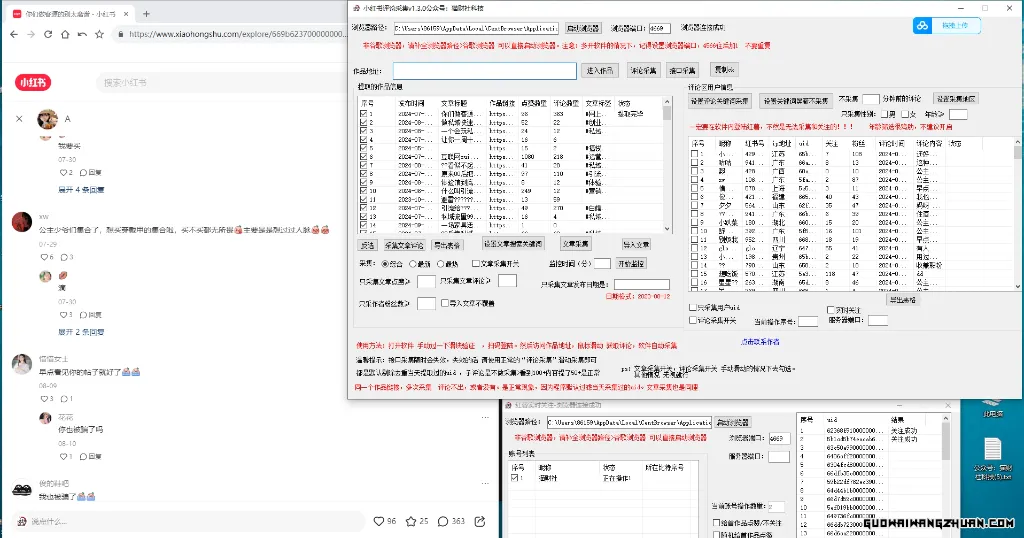Toggle the 只采集用户uid checkbox
This screenshot has width=1024, height=538.
click(692, 307)
